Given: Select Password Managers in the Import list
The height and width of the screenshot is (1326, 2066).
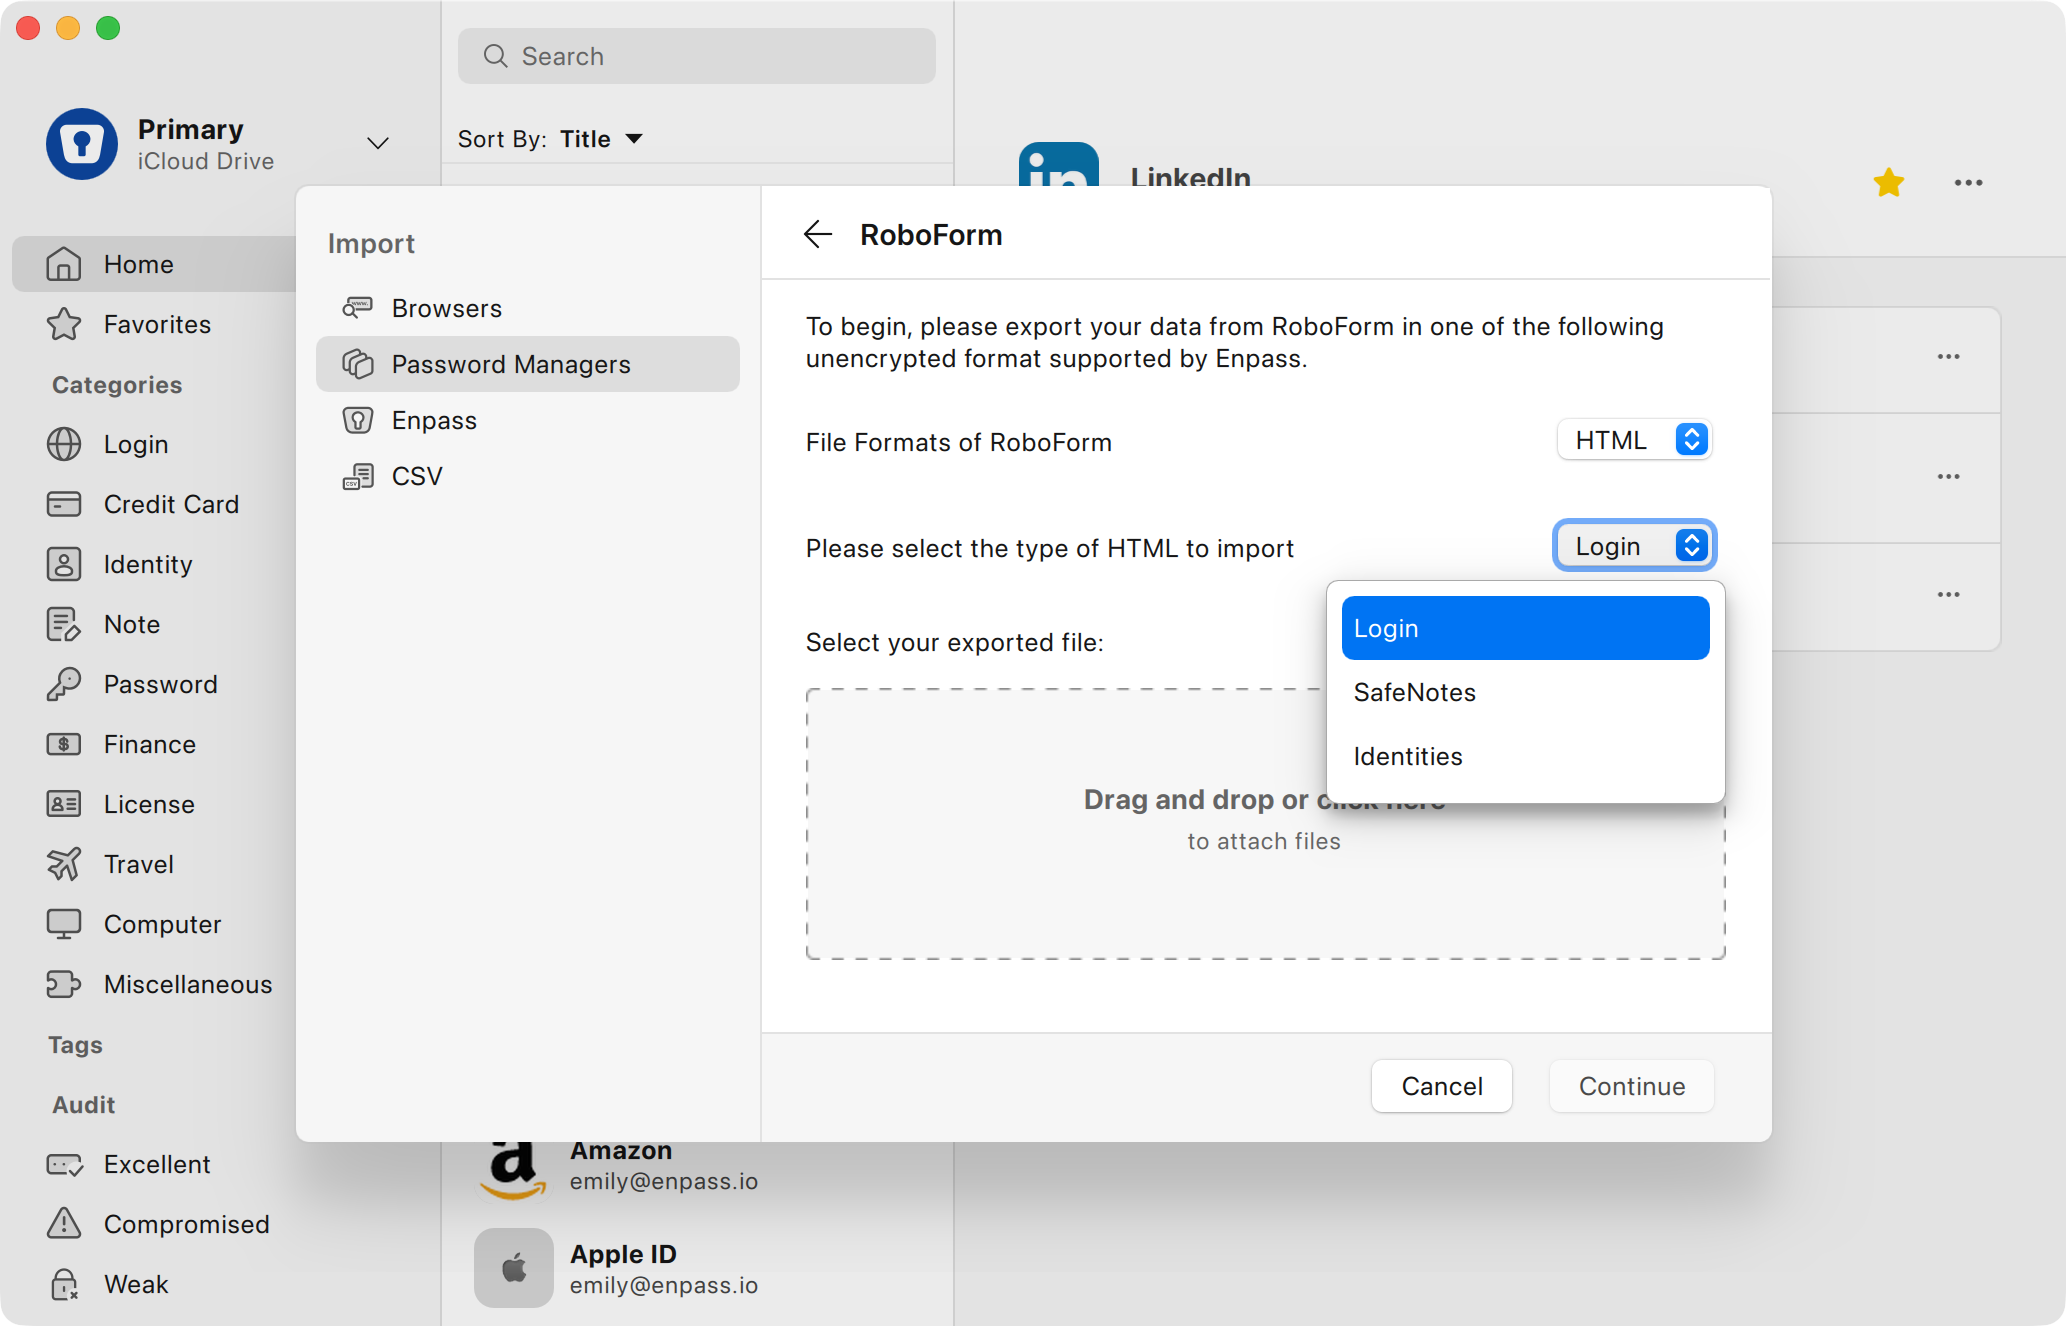Looking at the screenshot, I should pos(528,364).
